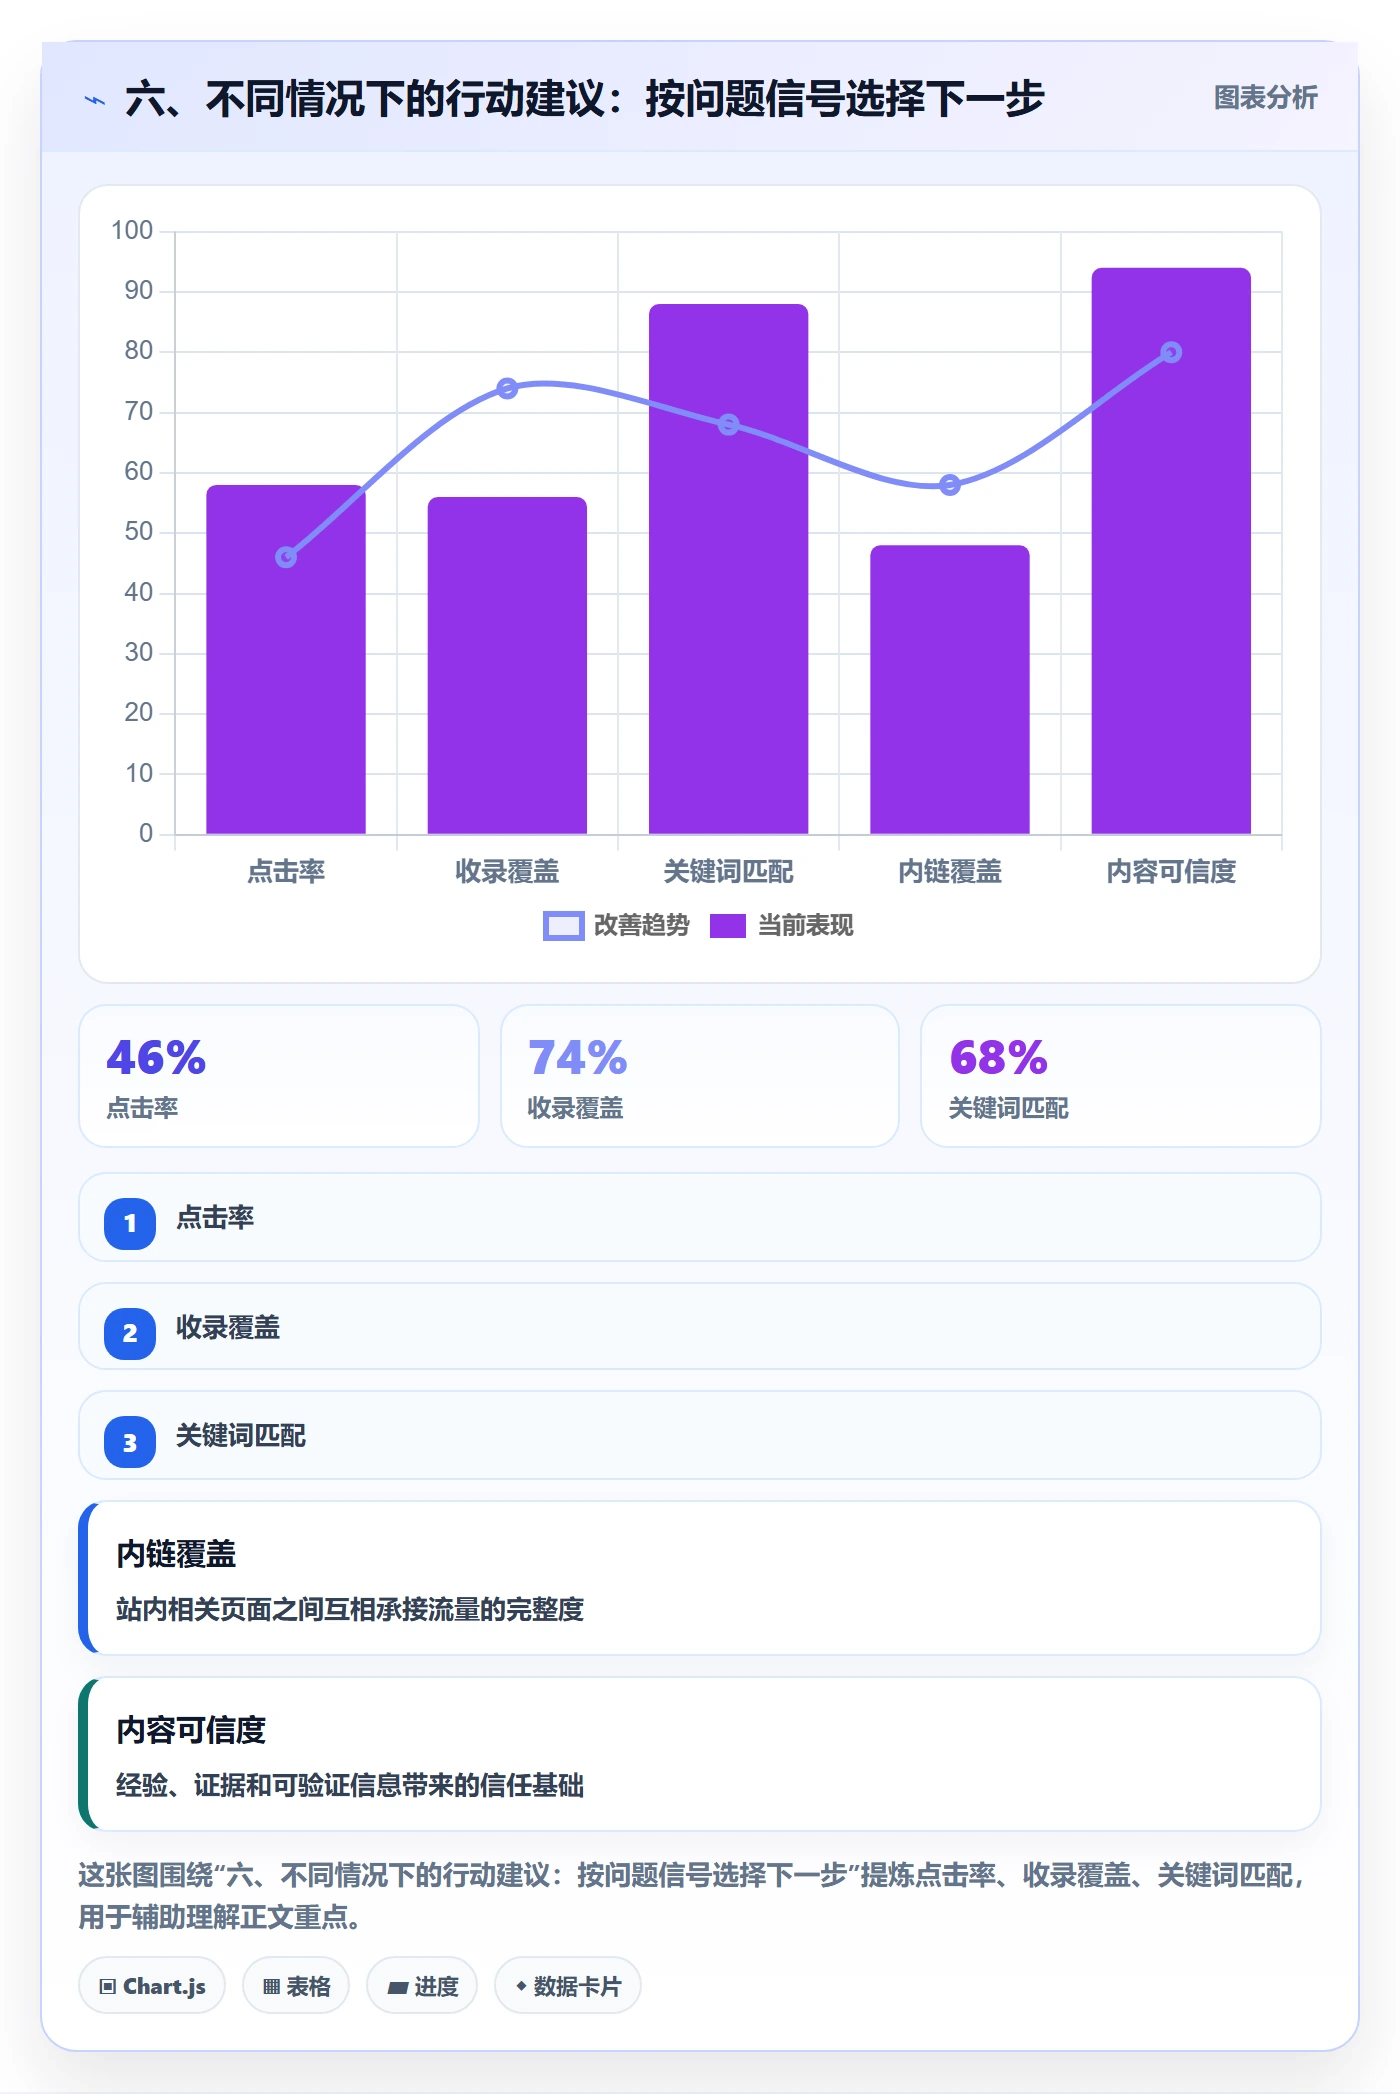Image resolution: width=1400 pixels, height=2094 pixels.
Task: Click the trend line point at 关键词匹配
Action: click(x=728, y=425)
